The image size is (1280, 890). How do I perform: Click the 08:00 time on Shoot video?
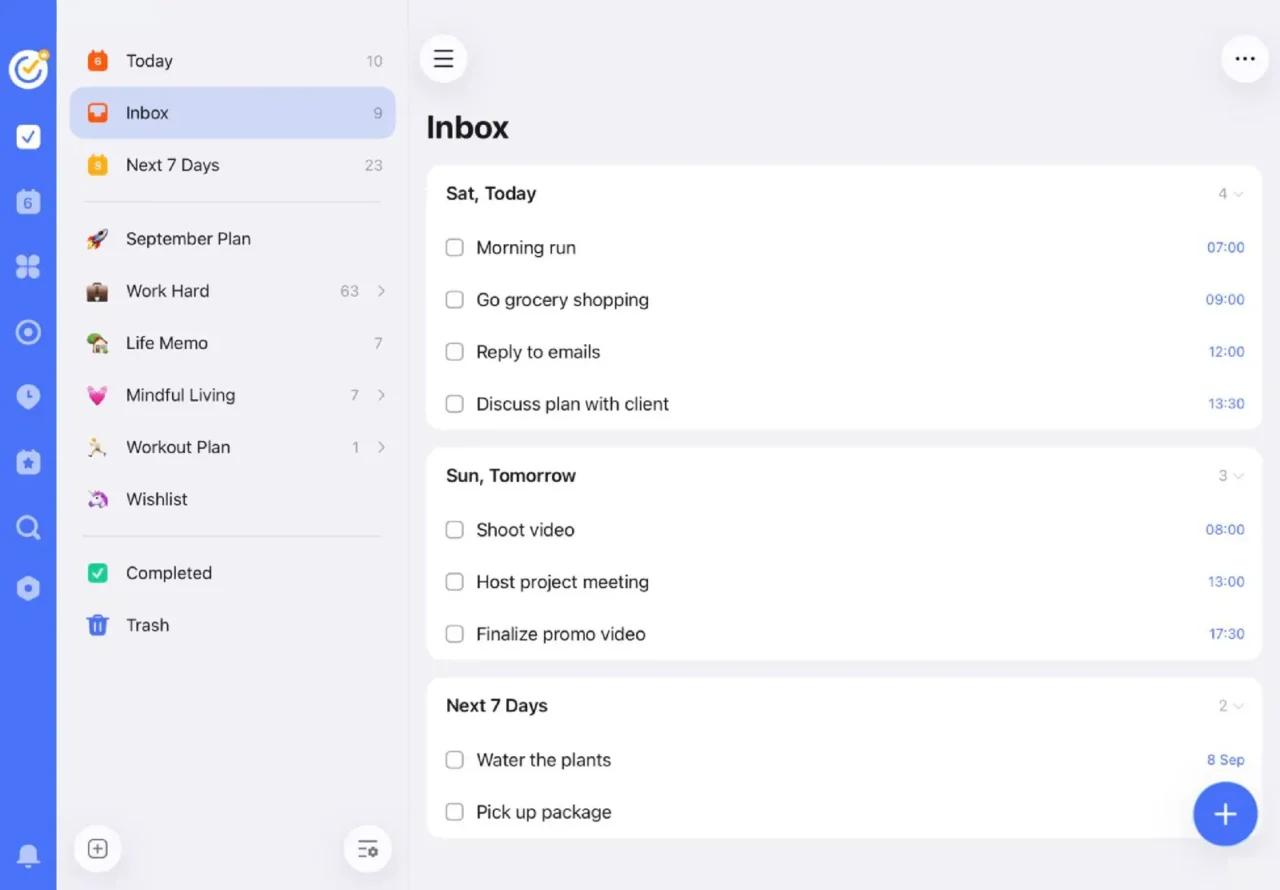coord(1225,530)
